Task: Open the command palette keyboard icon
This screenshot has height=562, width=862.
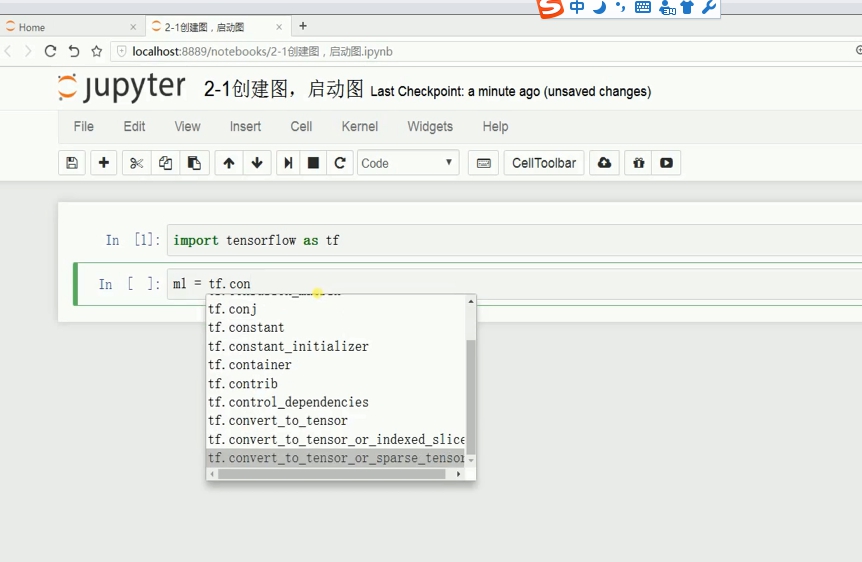Action: (484, 163)
